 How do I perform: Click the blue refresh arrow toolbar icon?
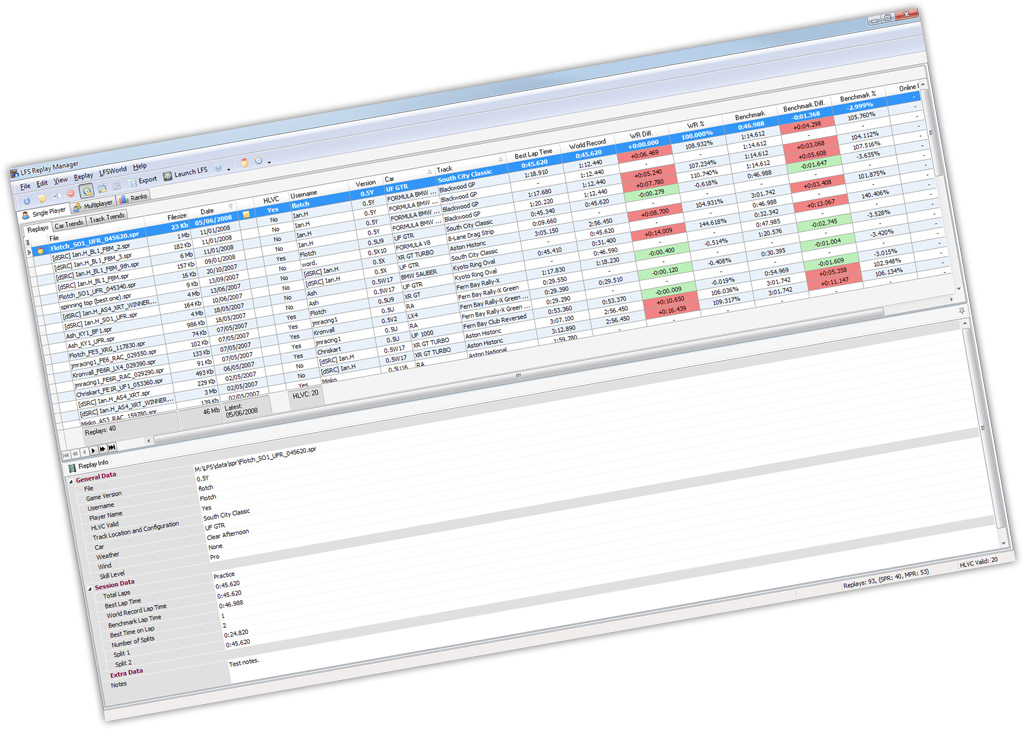(27, 201)
